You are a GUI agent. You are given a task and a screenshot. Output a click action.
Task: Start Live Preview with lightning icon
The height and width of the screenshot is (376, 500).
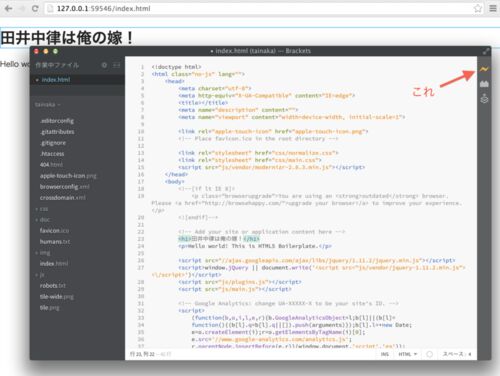(x=484, y=69)
